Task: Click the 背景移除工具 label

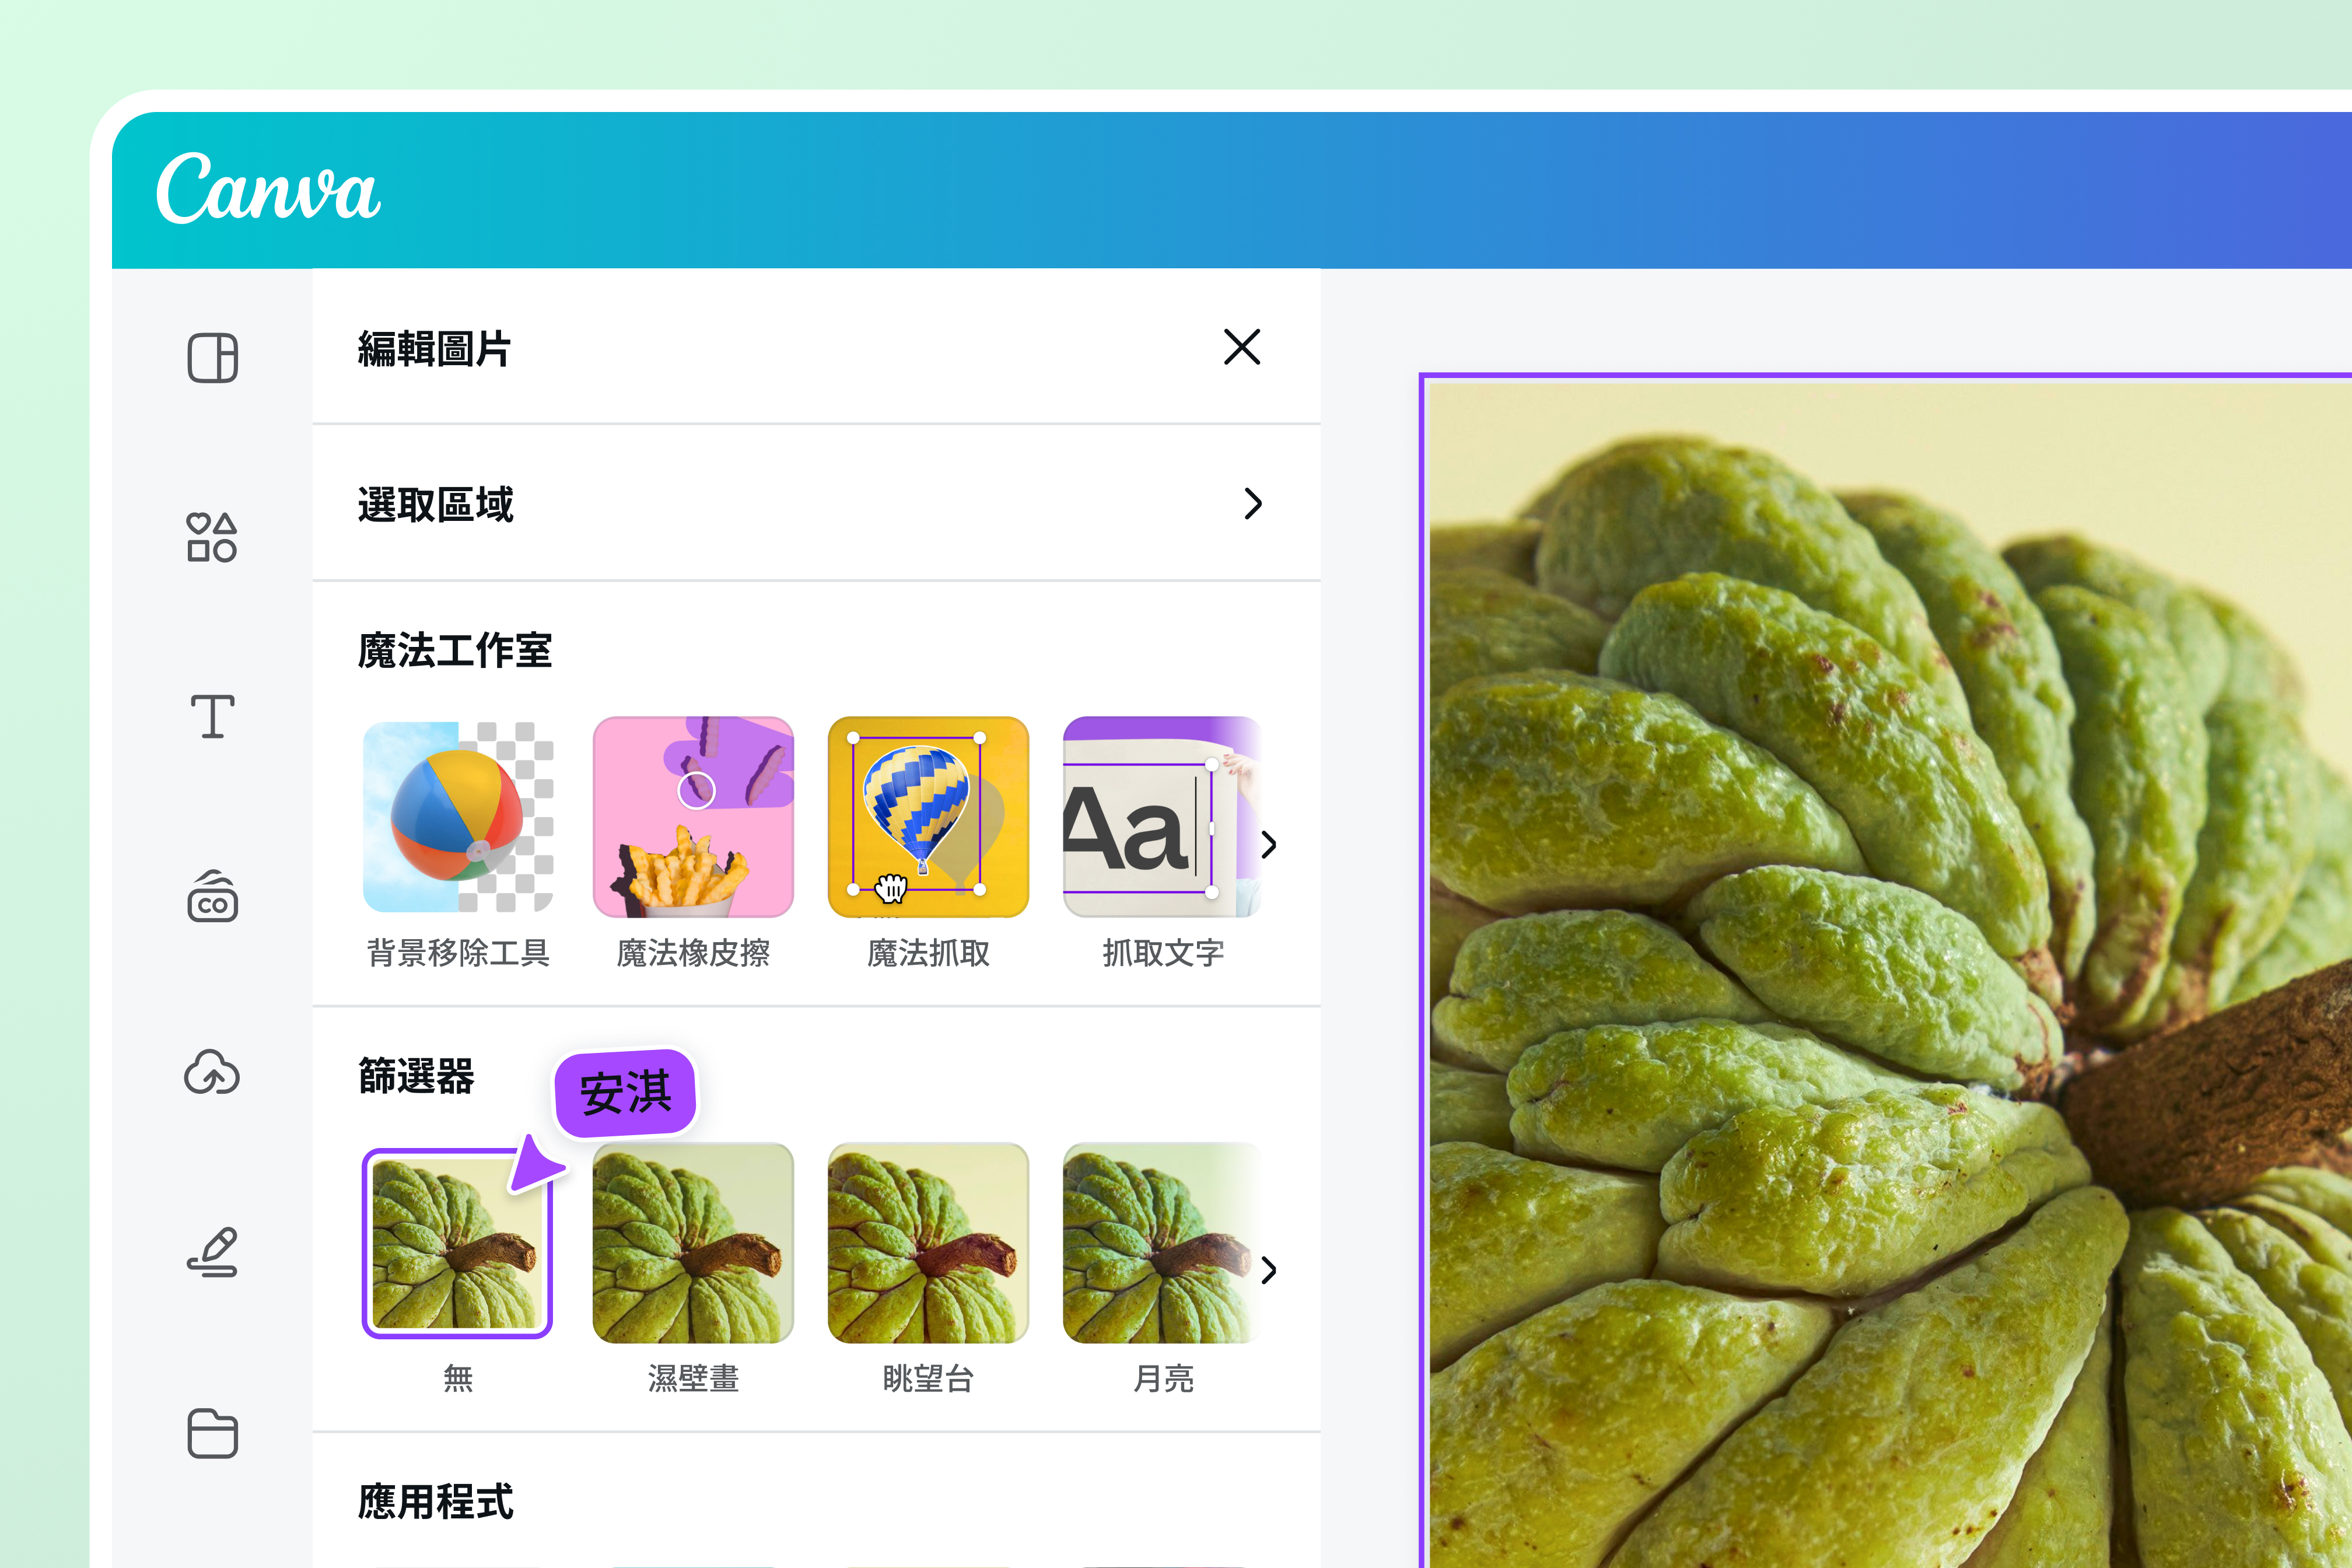Action: click(x=458, y=953)
